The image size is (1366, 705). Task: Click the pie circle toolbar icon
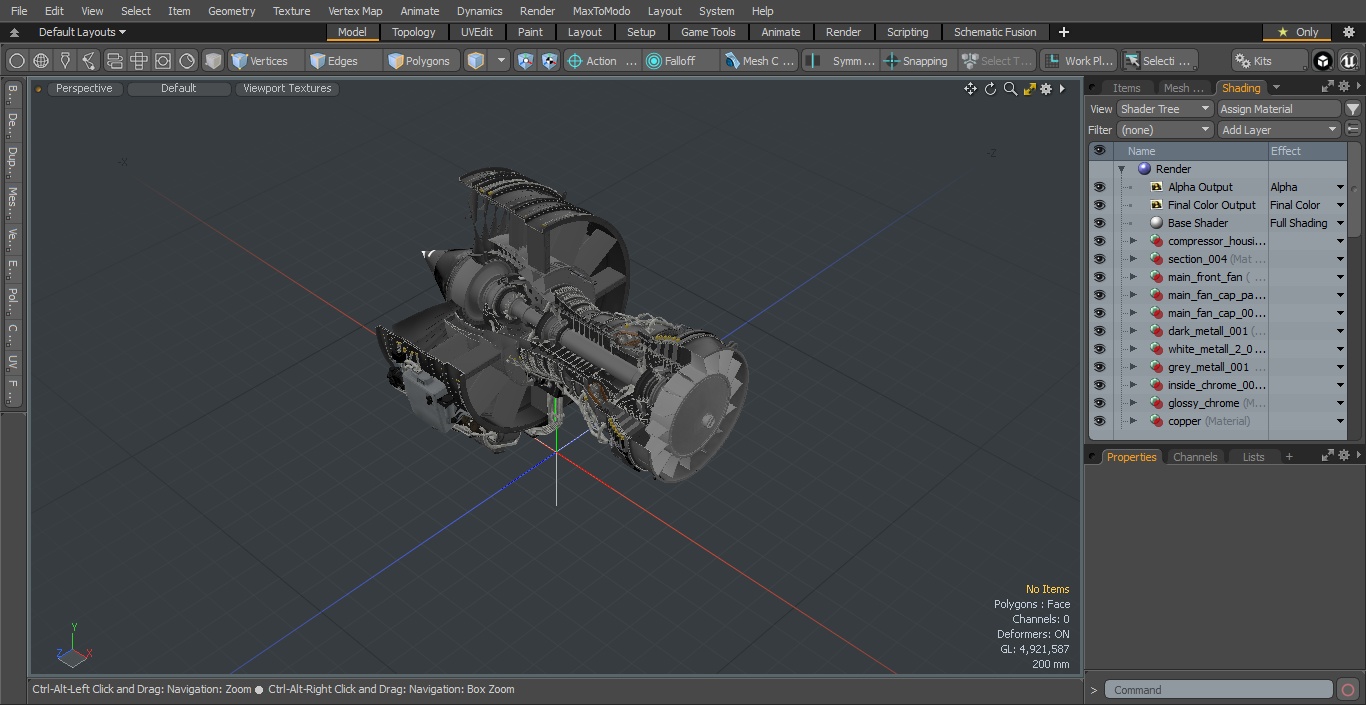click(x=187, y=61)
